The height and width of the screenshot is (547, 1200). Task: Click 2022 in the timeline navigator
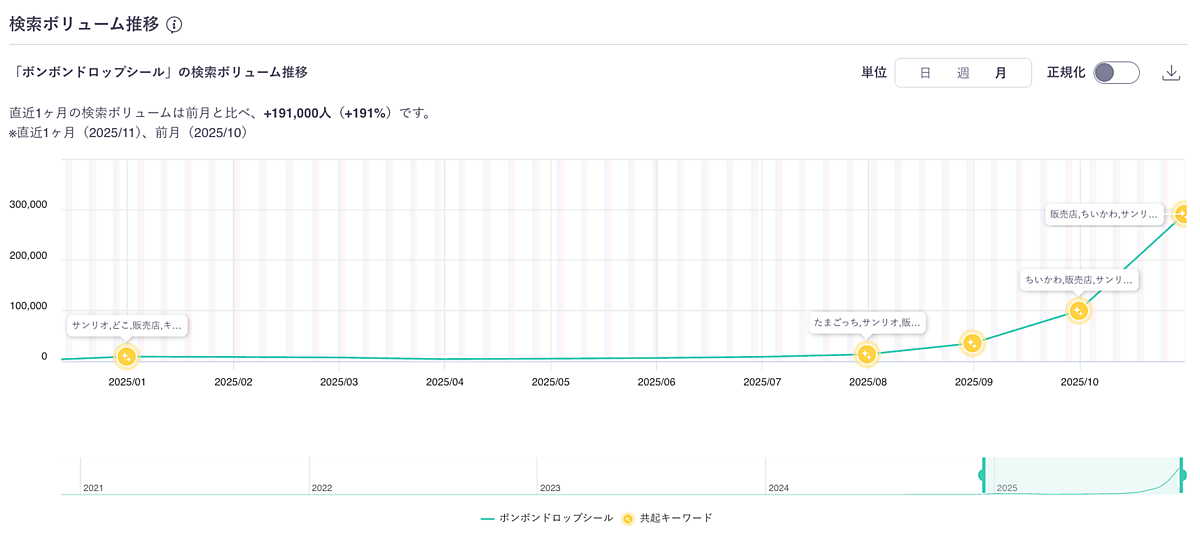(322, 488)
